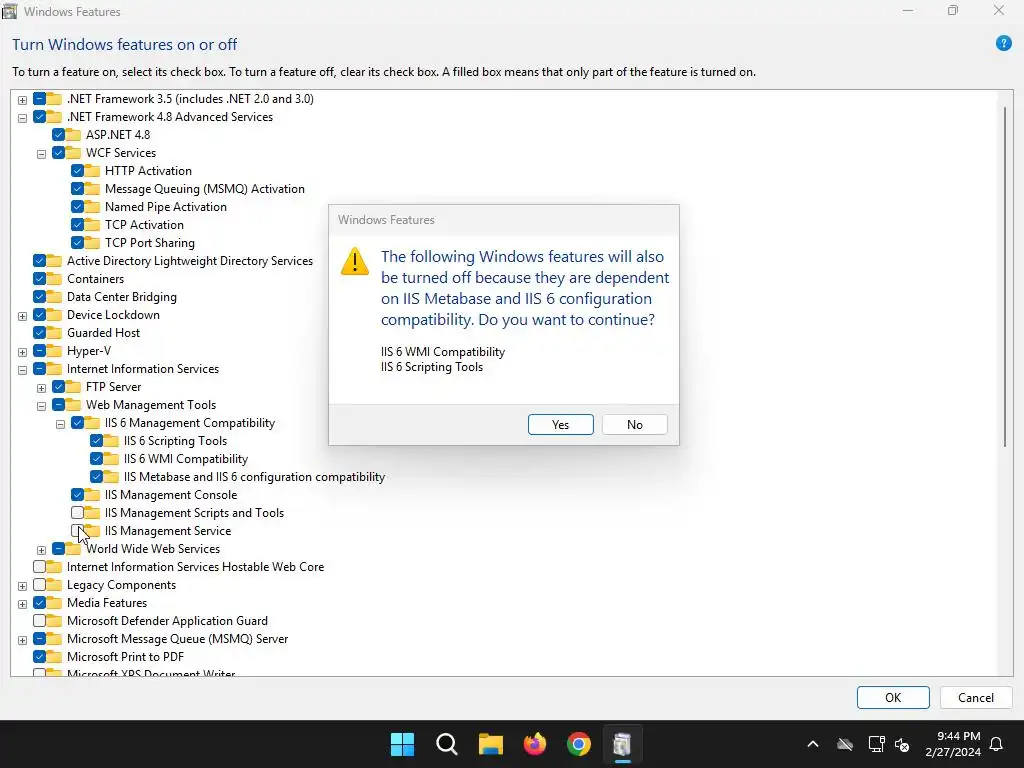Select Named Pipe Activation label
The height and width of the screenshot is (768, 1024).
(166, 206)
